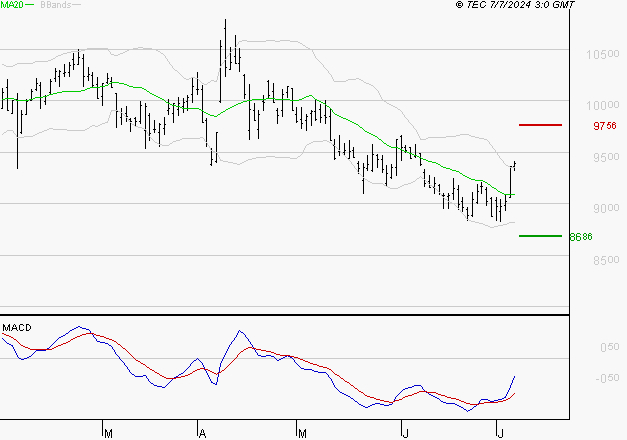Click the BBands legend label

coord(56,5)
